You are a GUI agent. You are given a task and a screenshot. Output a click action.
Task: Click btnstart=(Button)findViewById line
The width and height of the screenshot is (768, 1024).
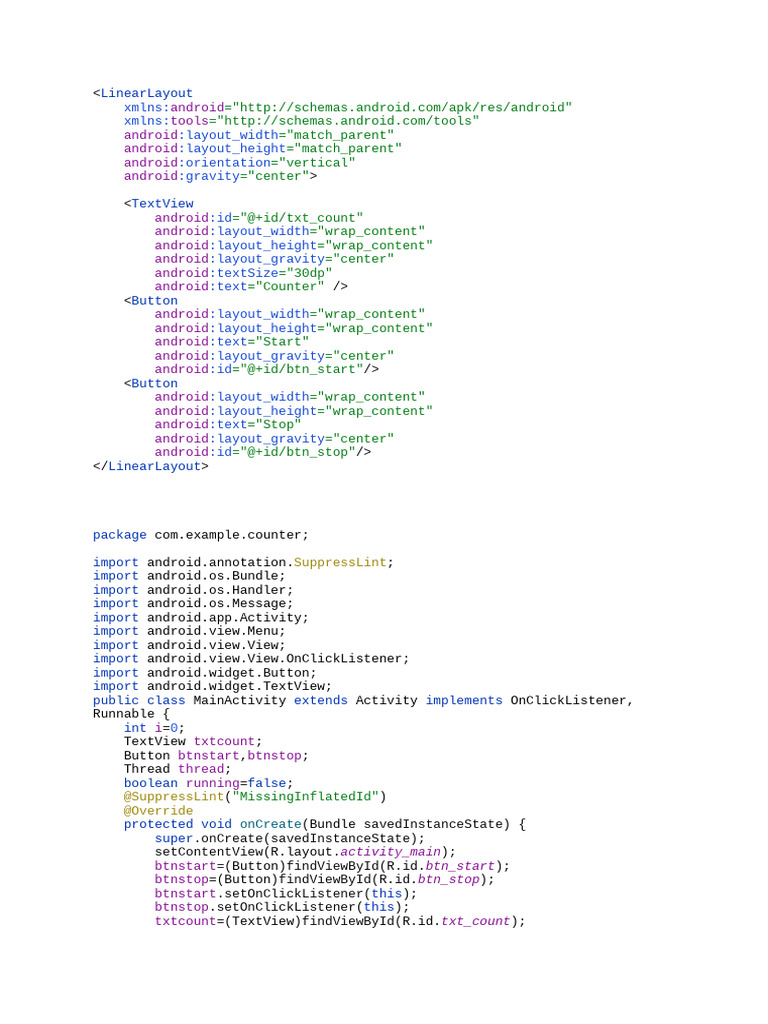coord(332,867)
